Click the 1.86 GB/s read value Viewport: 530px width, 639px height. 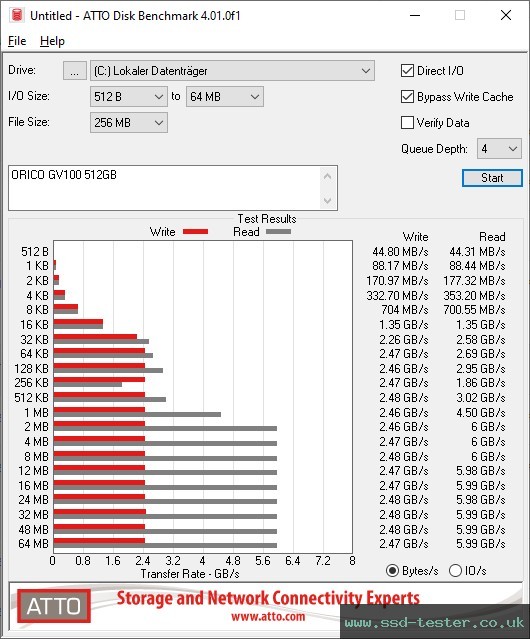tap(481, 383)
